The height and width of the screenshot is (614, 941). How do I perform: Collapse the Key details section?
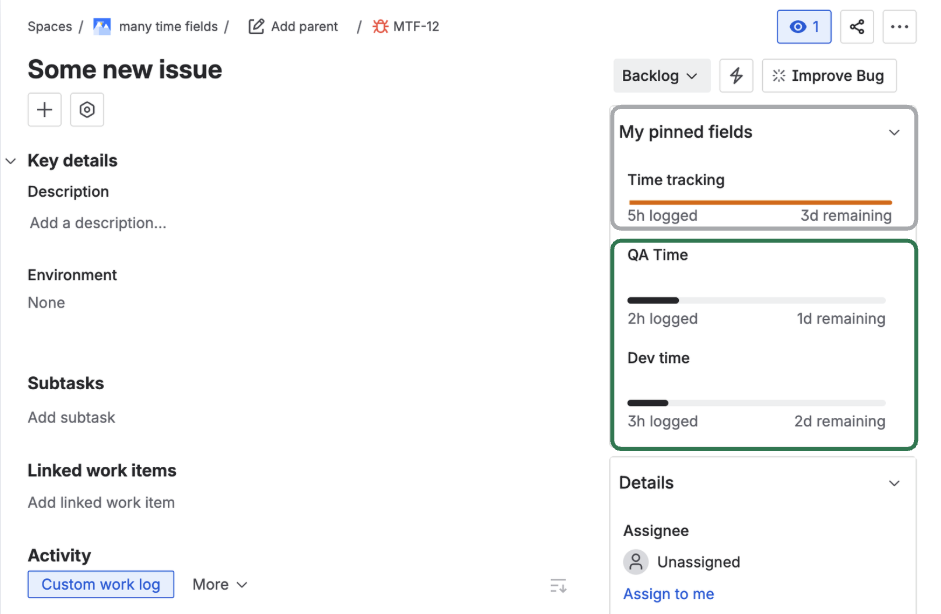tap(11, 160)
